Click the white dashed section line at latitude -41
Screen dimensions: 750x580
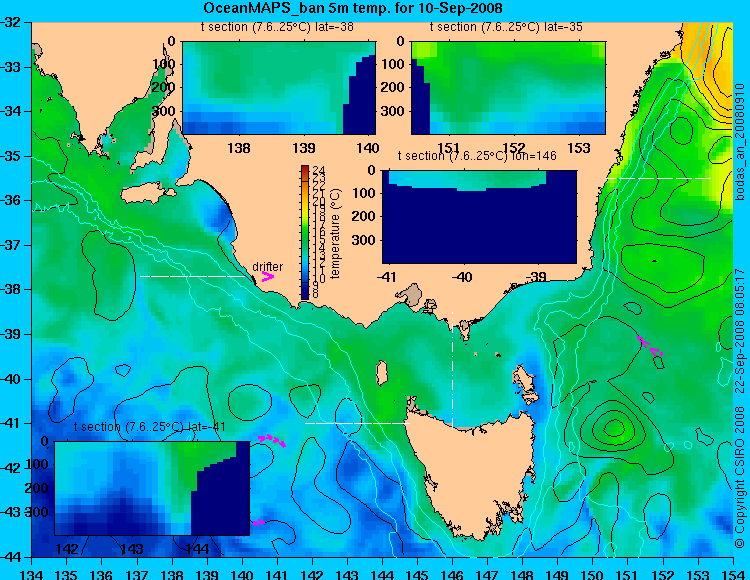tap(357, 423)
